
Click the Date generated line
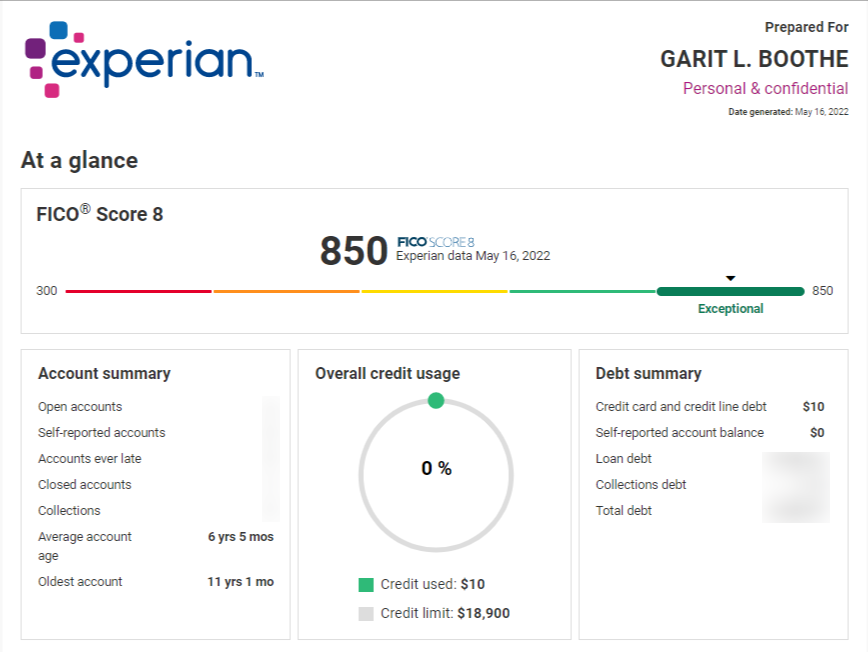click(788, 112)
